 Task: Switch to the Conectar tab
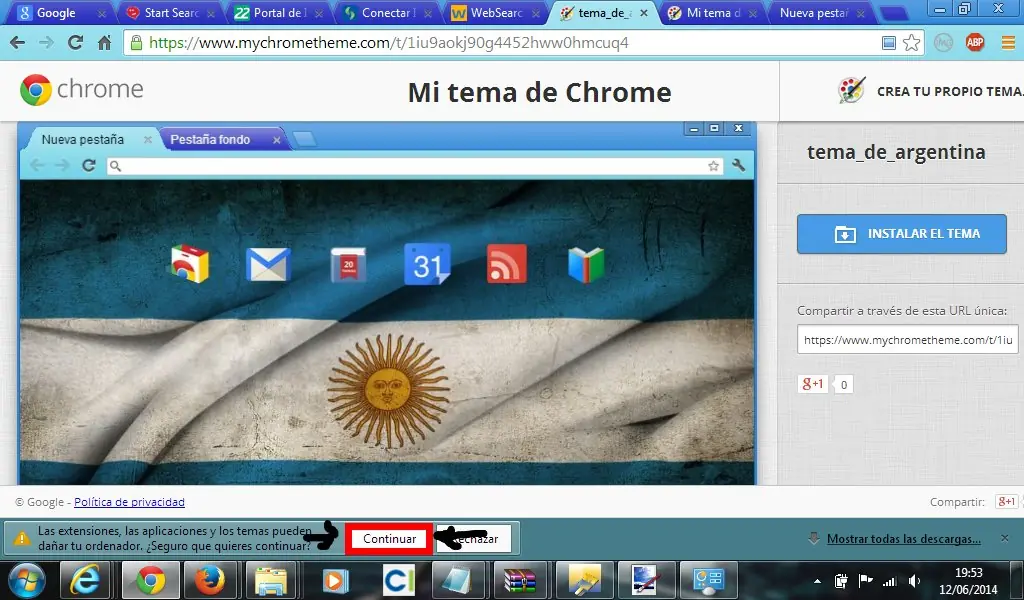pyautogui.click(x=388, y=12)
